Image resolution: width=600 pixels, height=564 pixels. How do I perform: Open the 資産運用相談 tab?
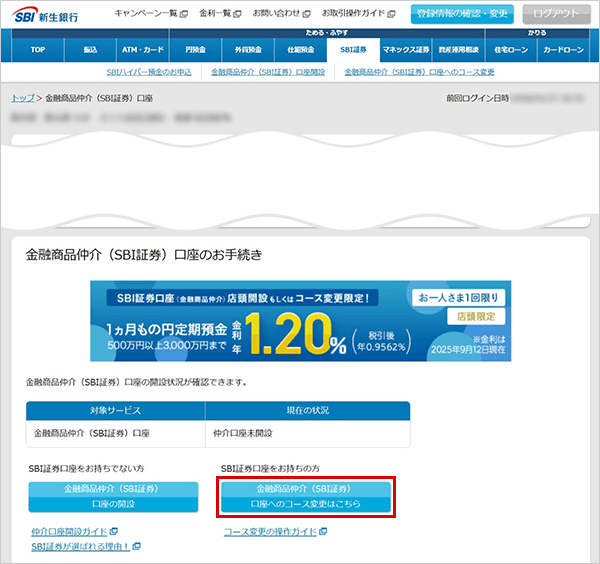tap(459, 50)
